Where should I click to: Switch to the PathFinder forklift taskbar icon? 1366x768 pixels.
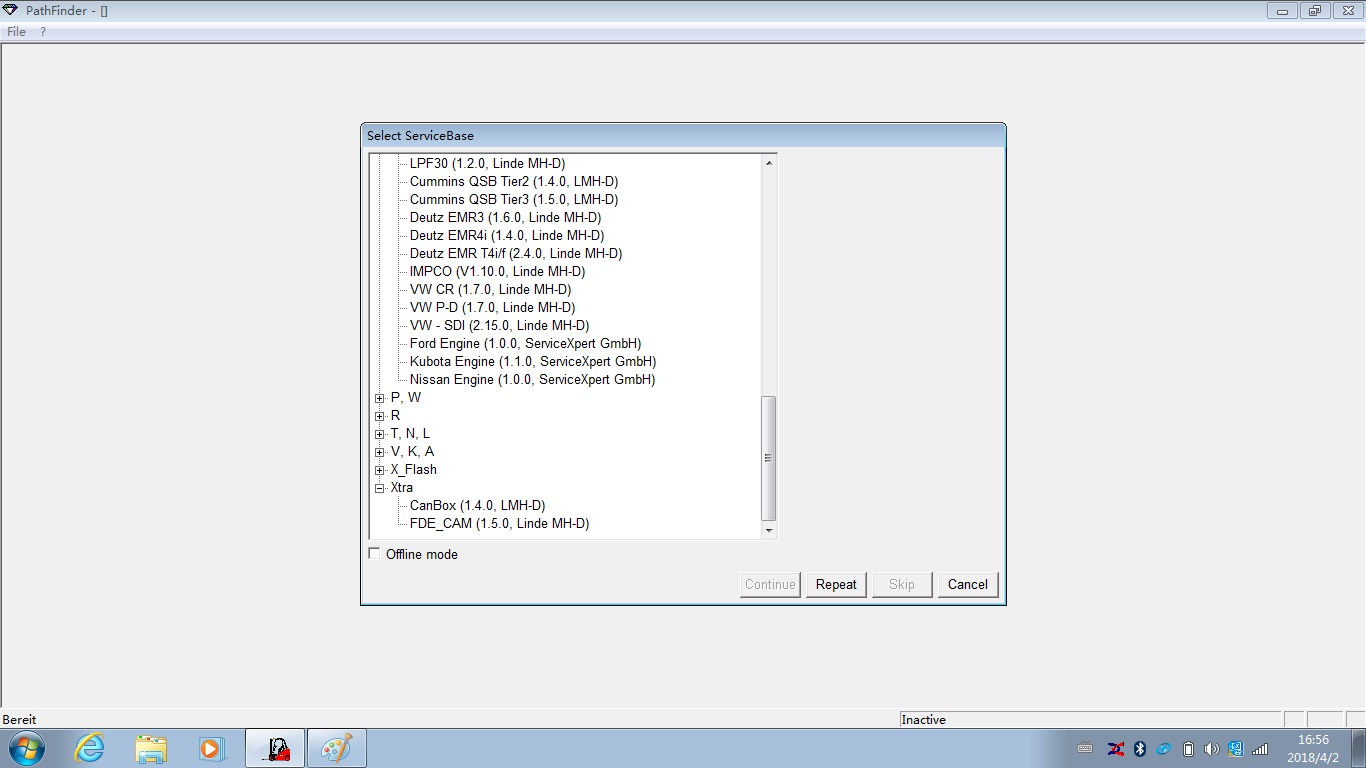pos(275,748)
